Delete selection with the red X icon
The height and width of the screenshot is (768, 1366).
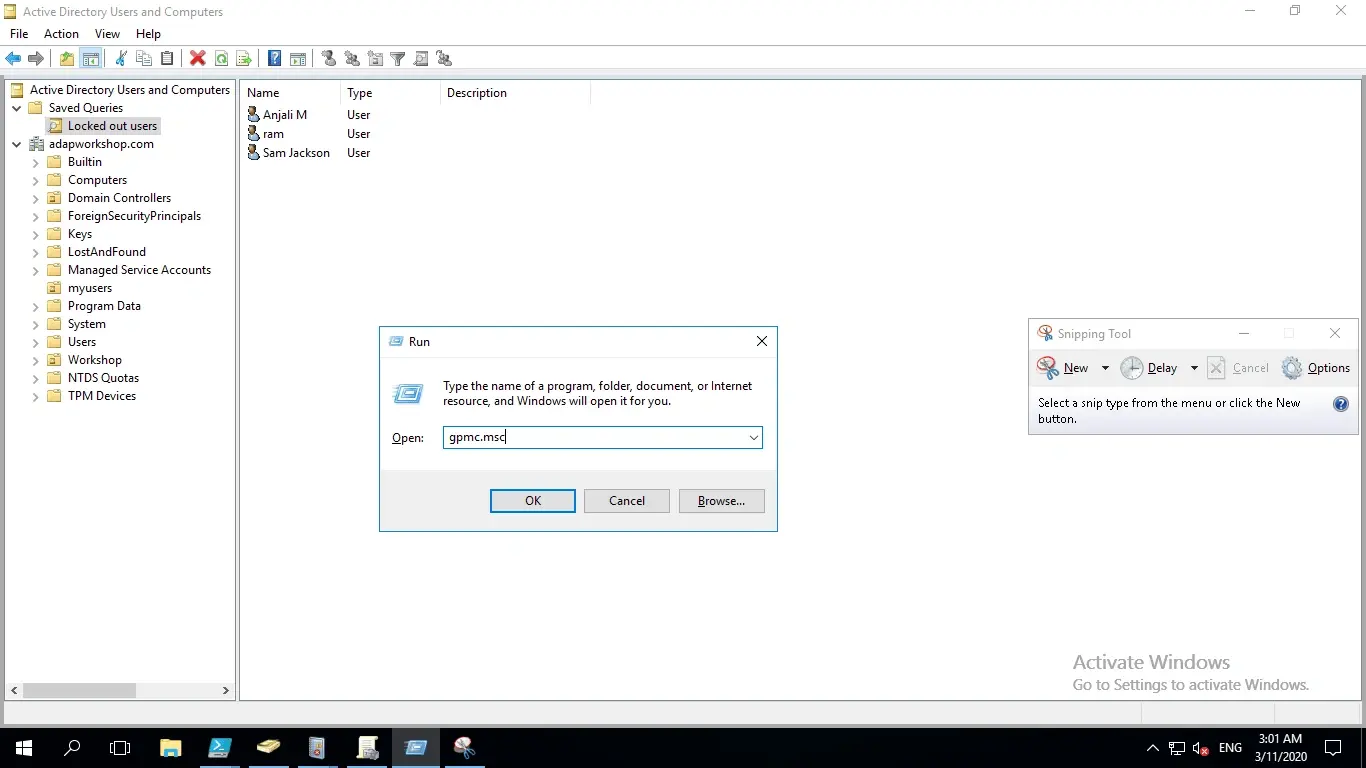[x=198, y=59]
